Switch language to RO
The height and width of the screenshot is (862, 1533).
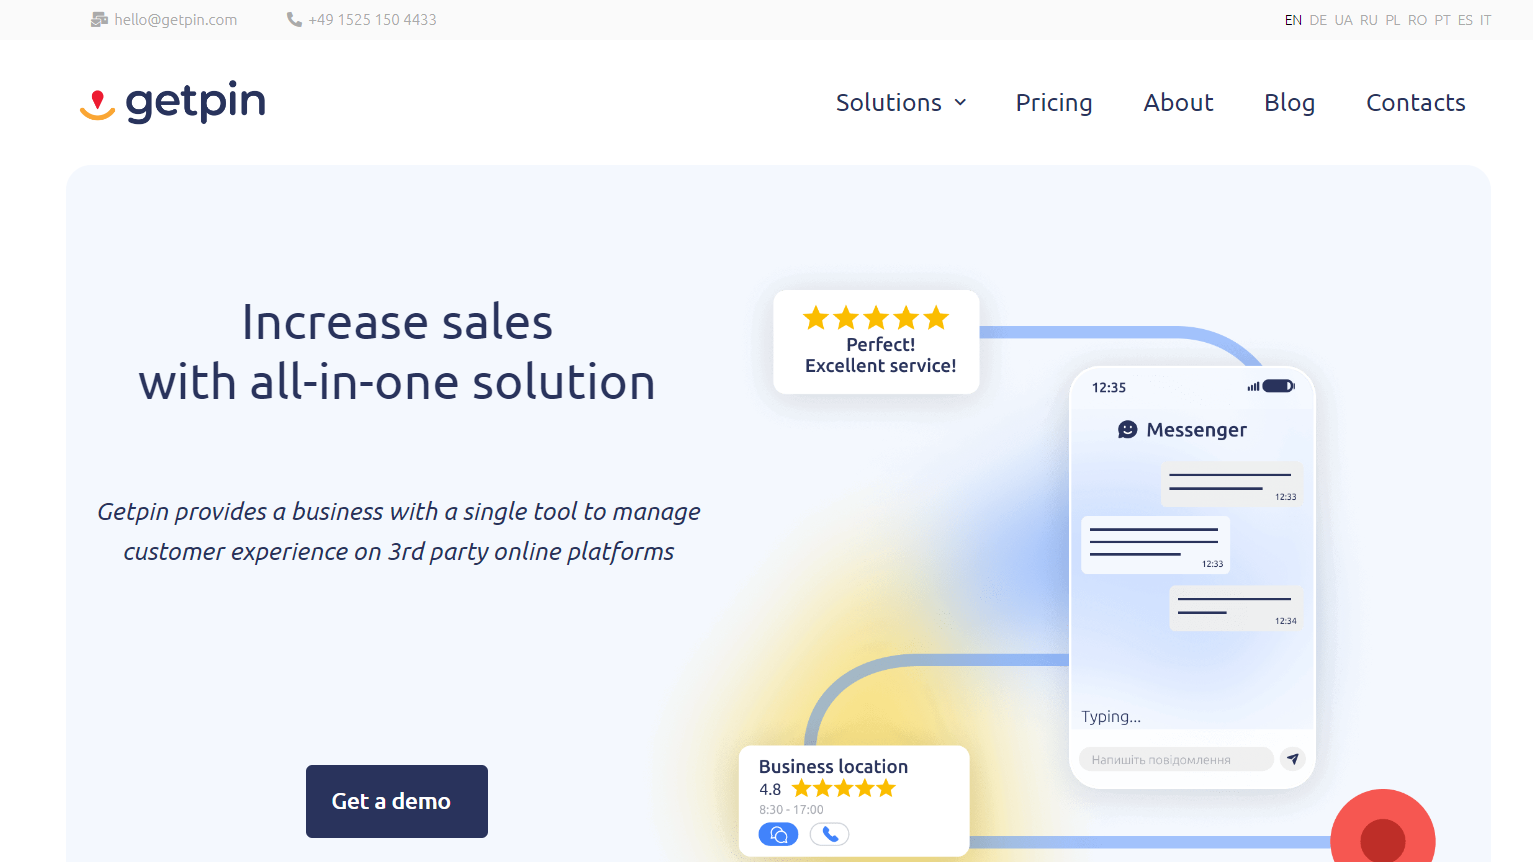pos(1417,20)
